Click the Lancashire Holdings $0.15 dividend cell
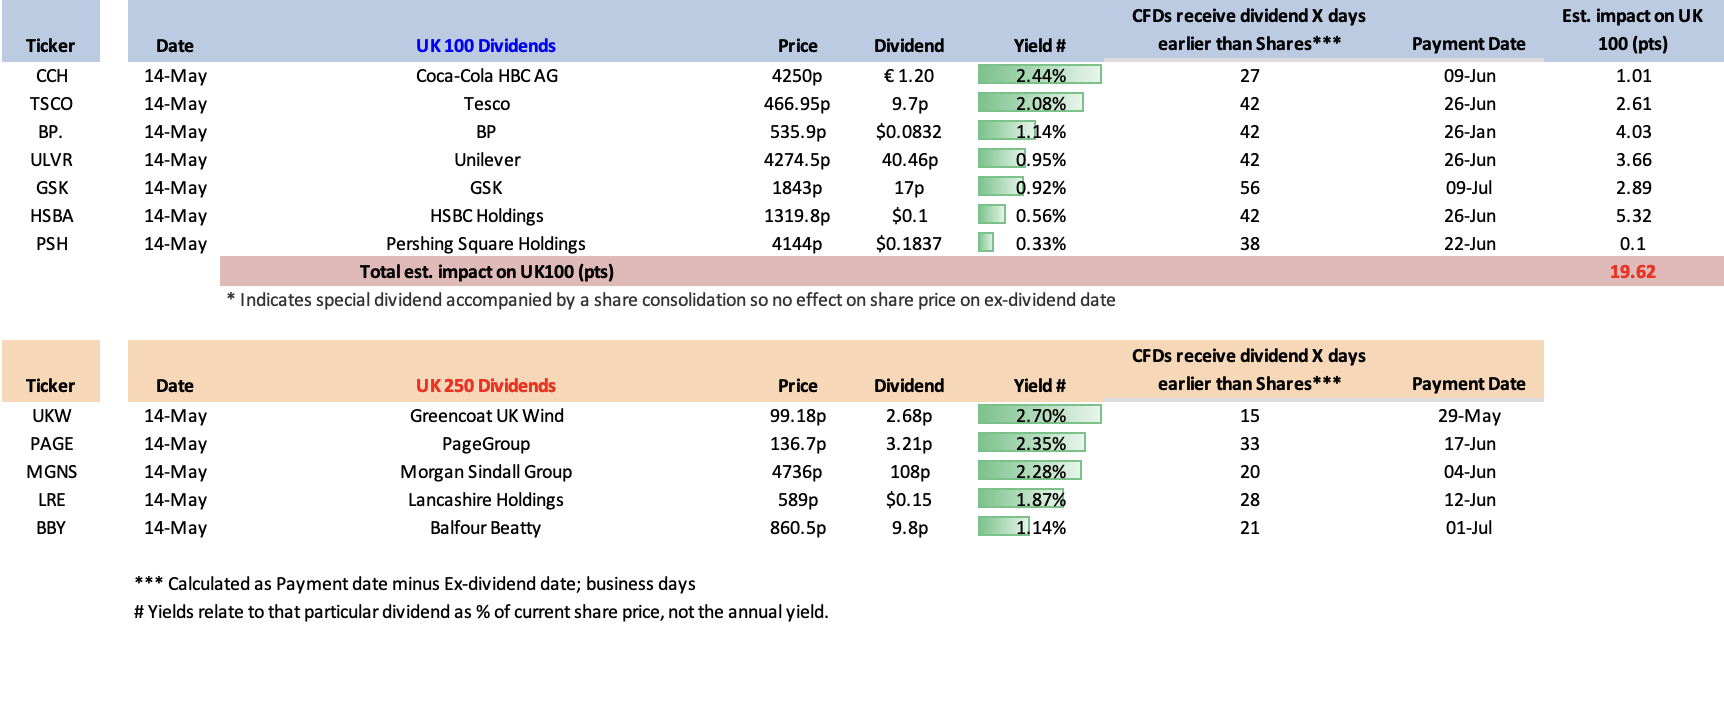This screenshot has height=712, width=1724. click(x=909, y=500)
